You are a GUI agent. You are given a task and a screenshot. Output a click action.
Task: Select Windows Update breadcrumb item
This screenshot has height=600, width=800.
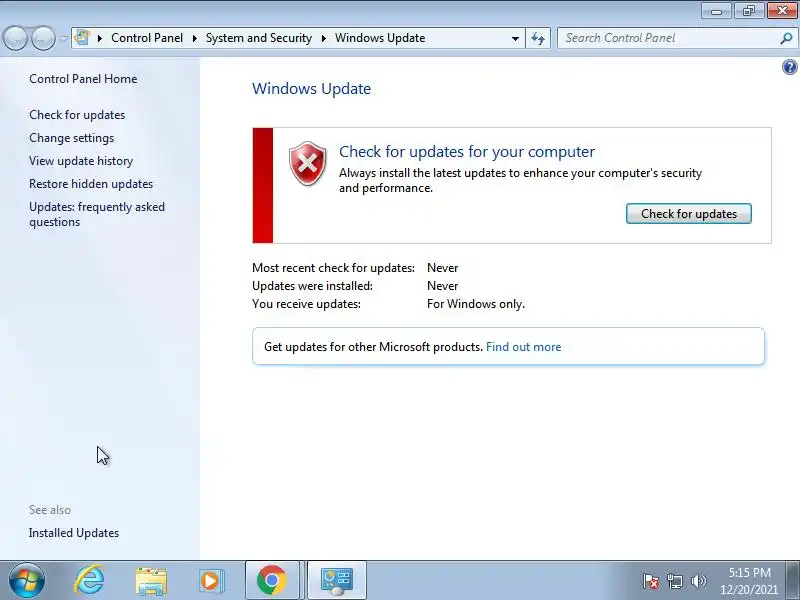pyautogui.click(x=380, y=38)
